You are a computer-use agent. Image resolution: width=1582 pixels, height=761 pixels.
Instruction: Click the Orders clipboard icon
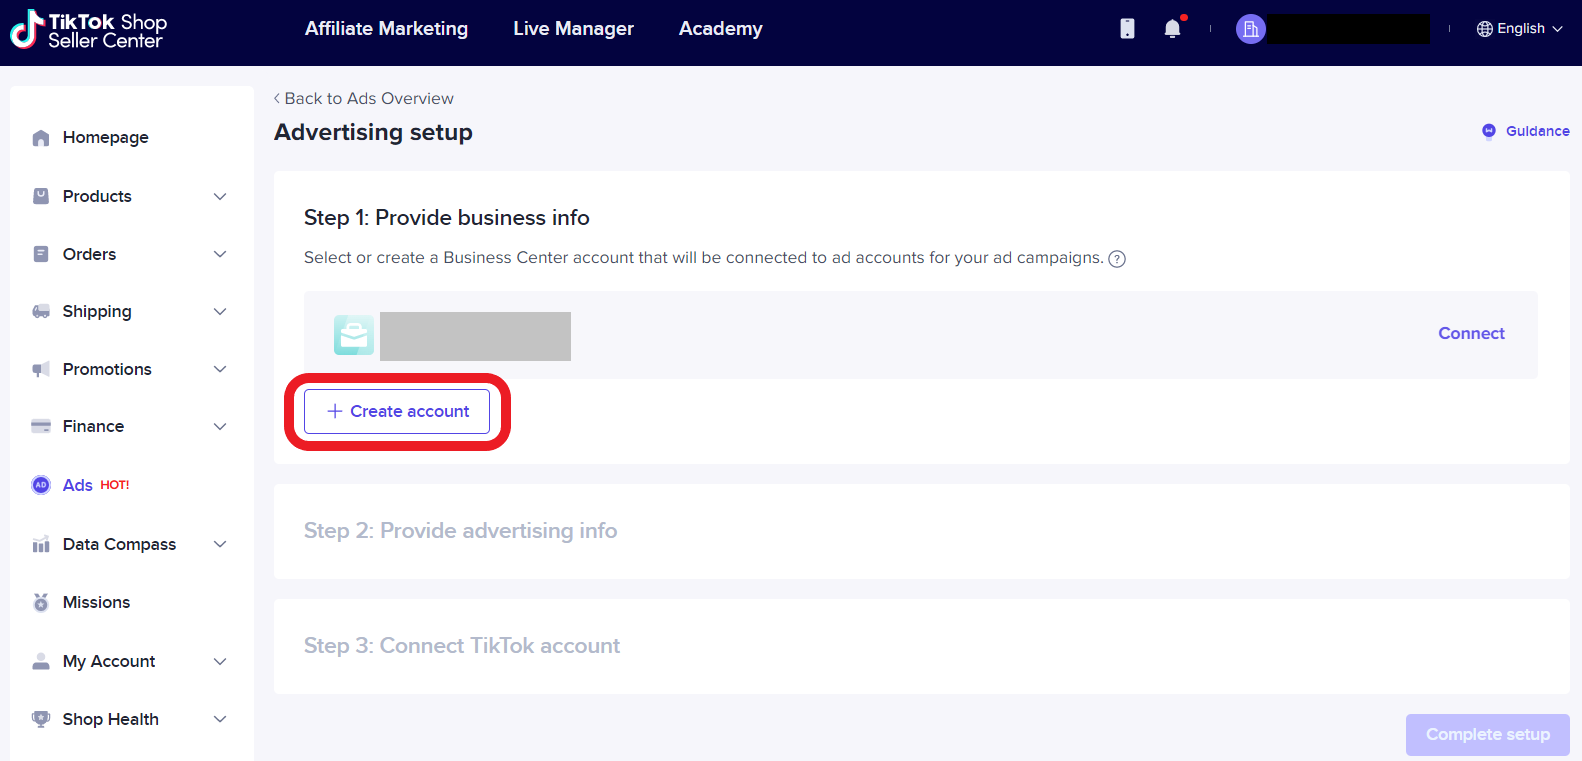41,254
